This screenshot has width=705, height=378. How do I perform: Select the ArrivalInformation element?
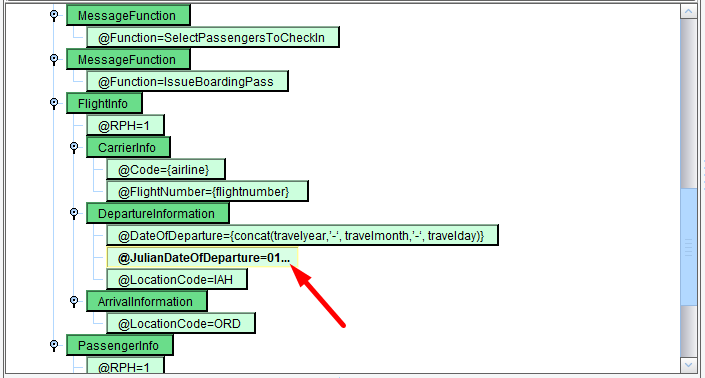click(x=147, y=302)
